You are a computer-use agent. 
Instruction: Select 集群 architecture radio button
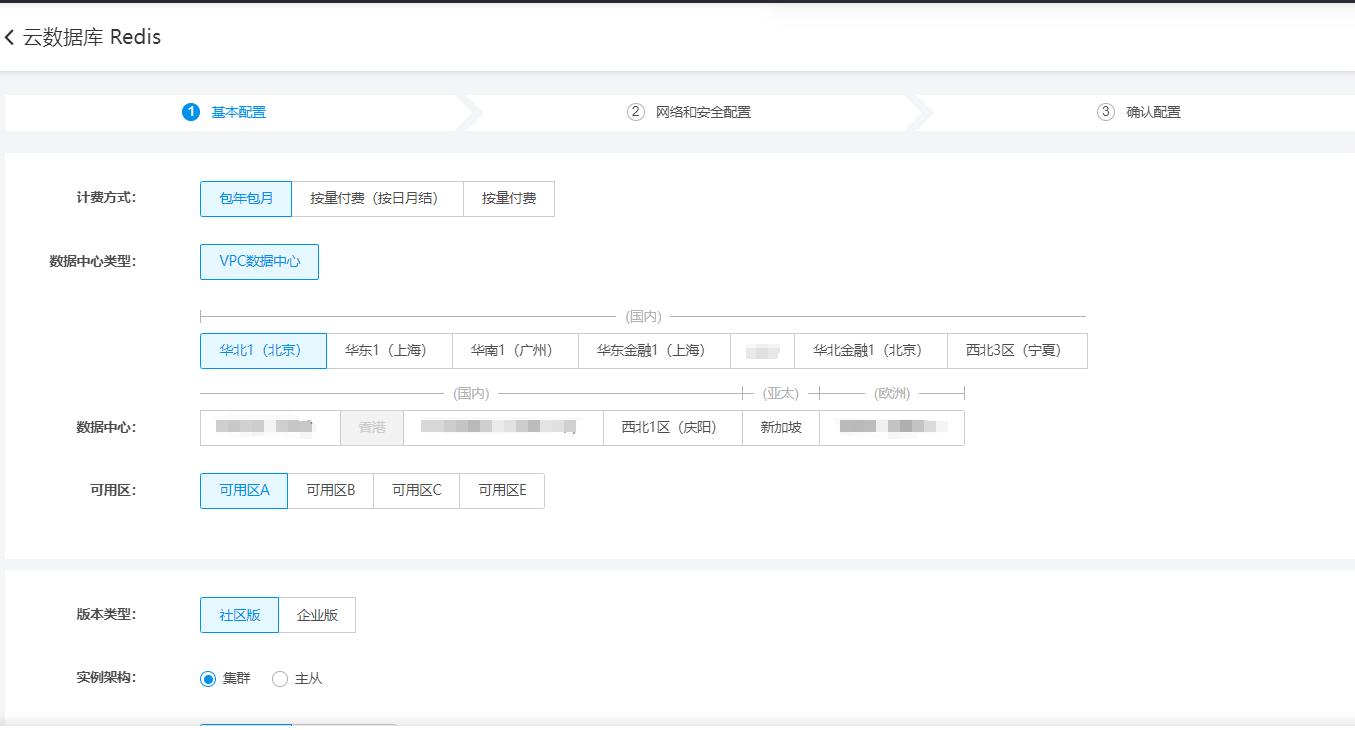click(x=209, y=679)
